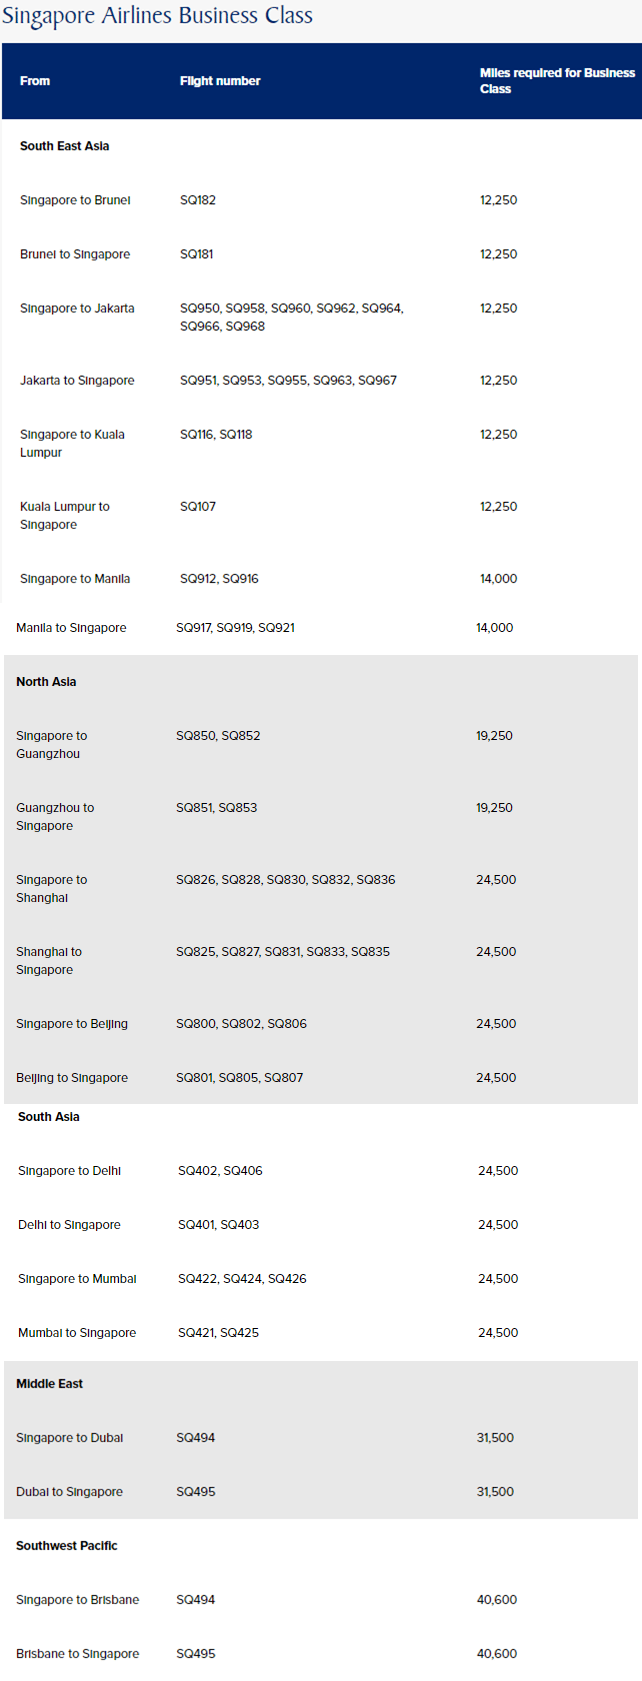Click the Singapore to Guangzhou route
Image resolution: width=642 pixels, height=1681 pixels.
coord(51,745)
